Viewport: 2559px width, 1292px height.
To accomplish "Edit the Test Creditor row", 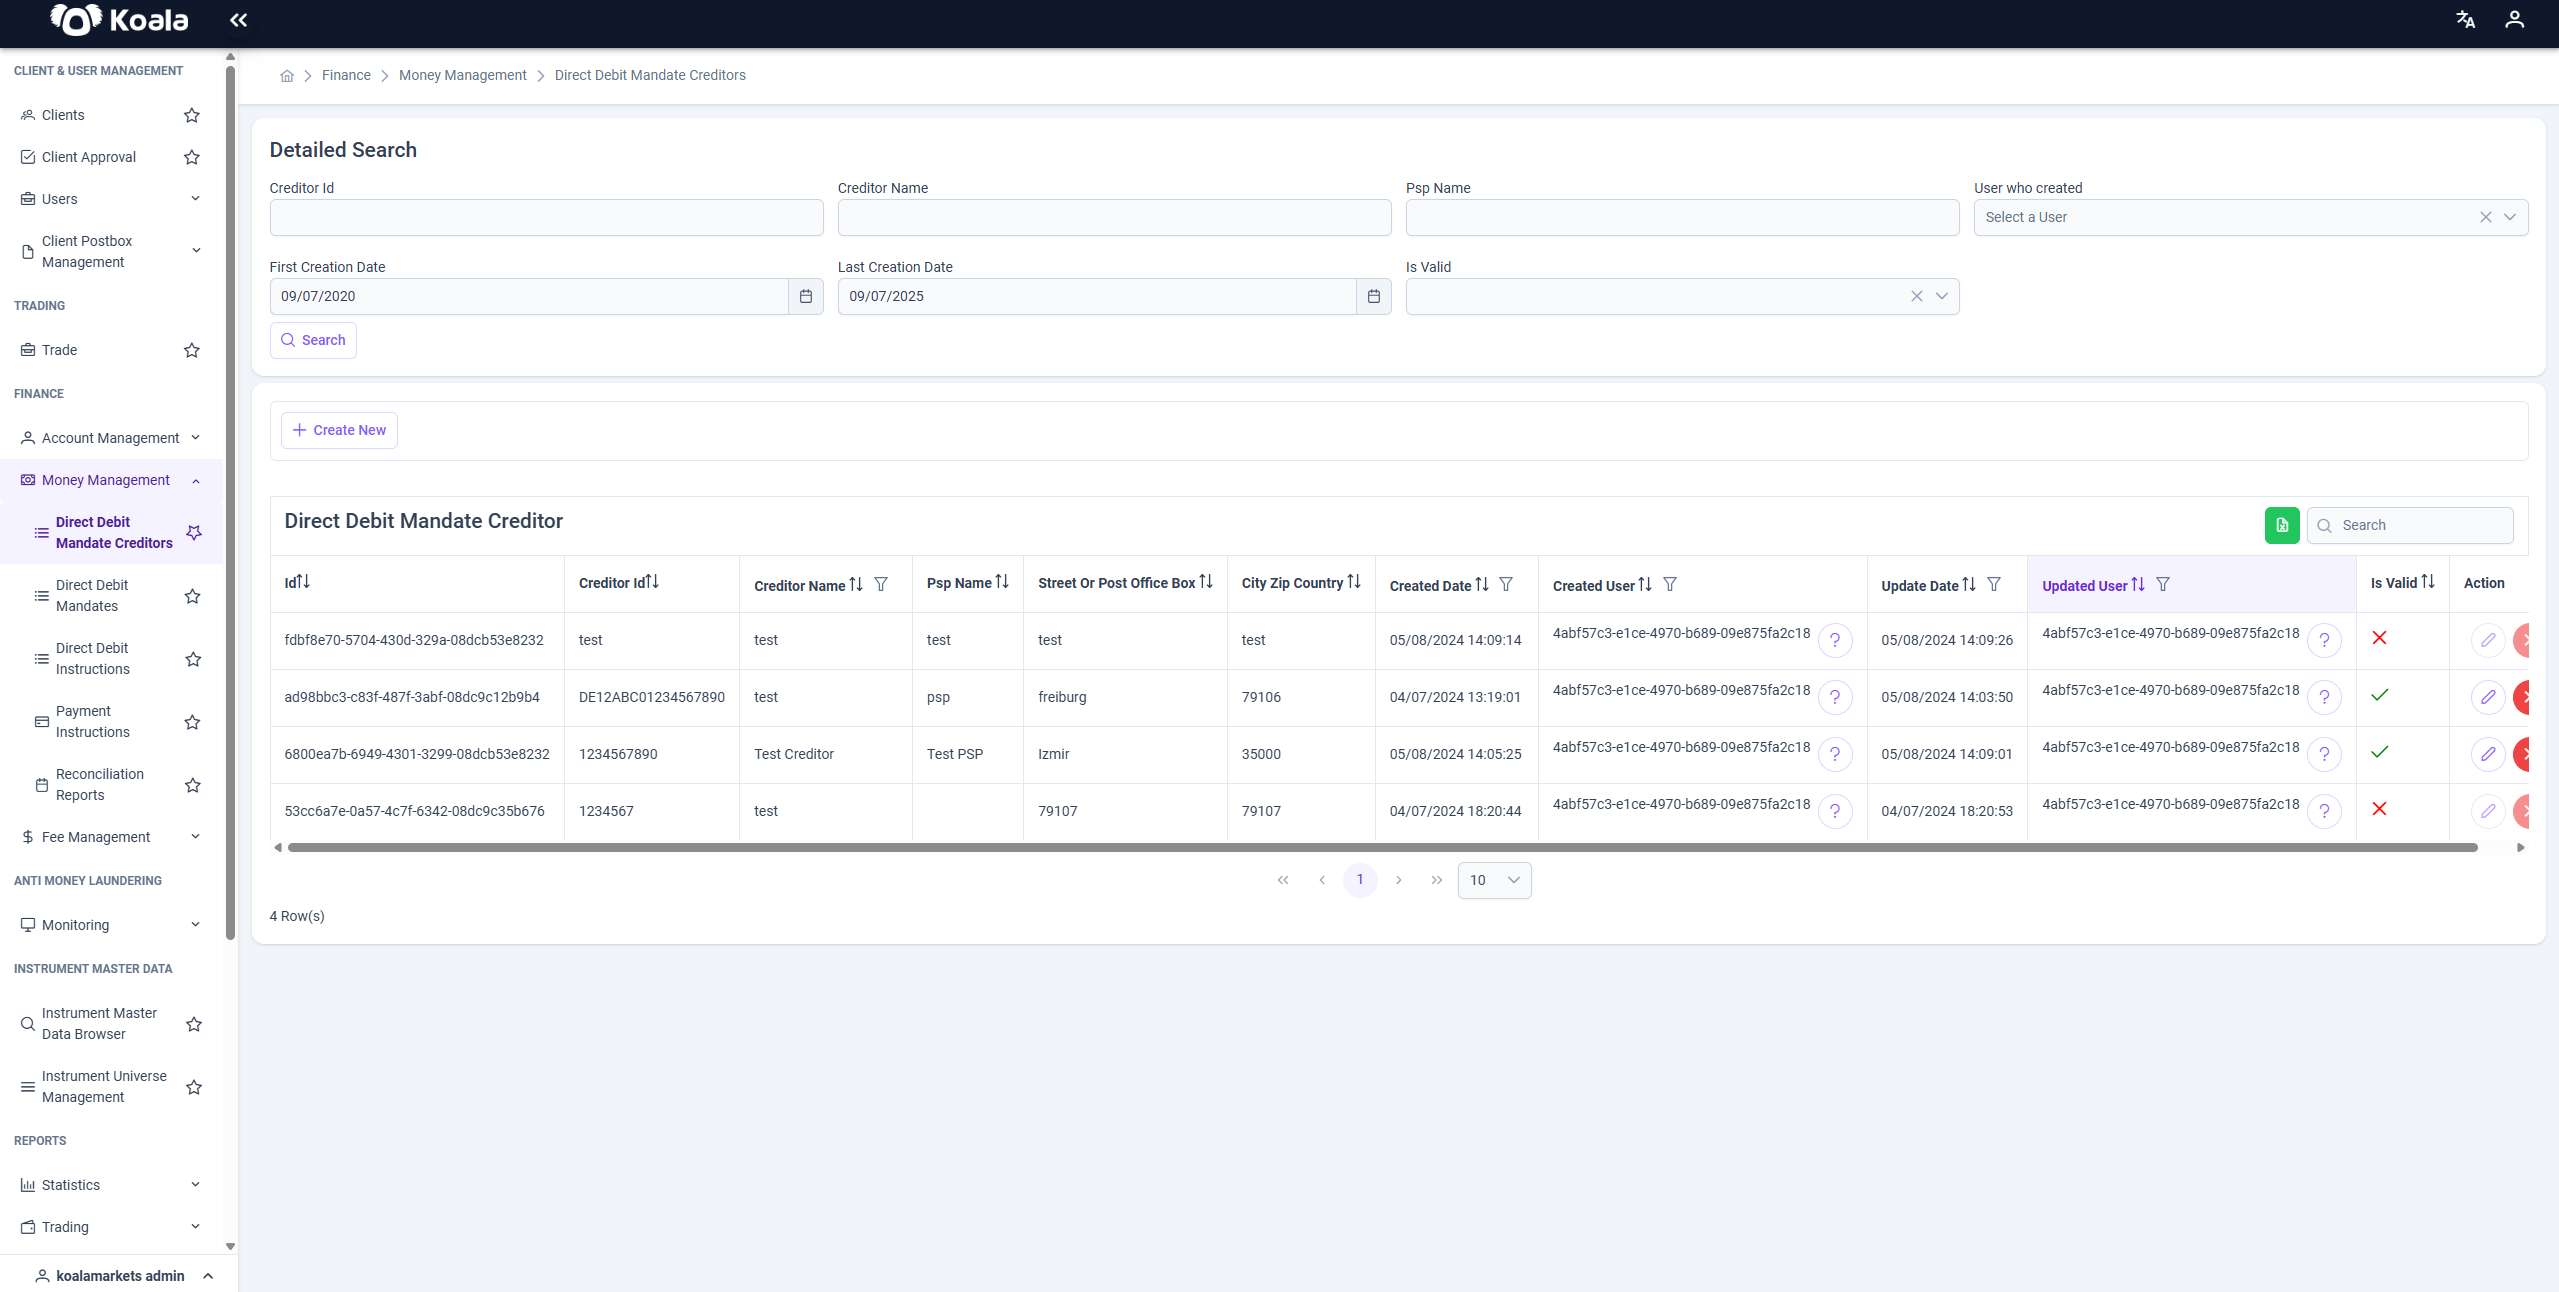I will tap(2488, 754).
